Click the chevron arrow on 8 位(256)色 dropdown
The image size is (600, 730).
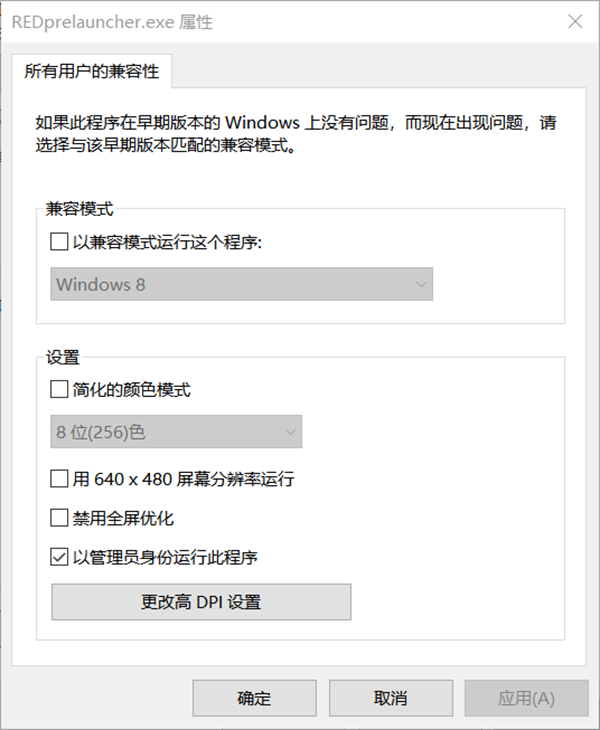tap(290, 432)
